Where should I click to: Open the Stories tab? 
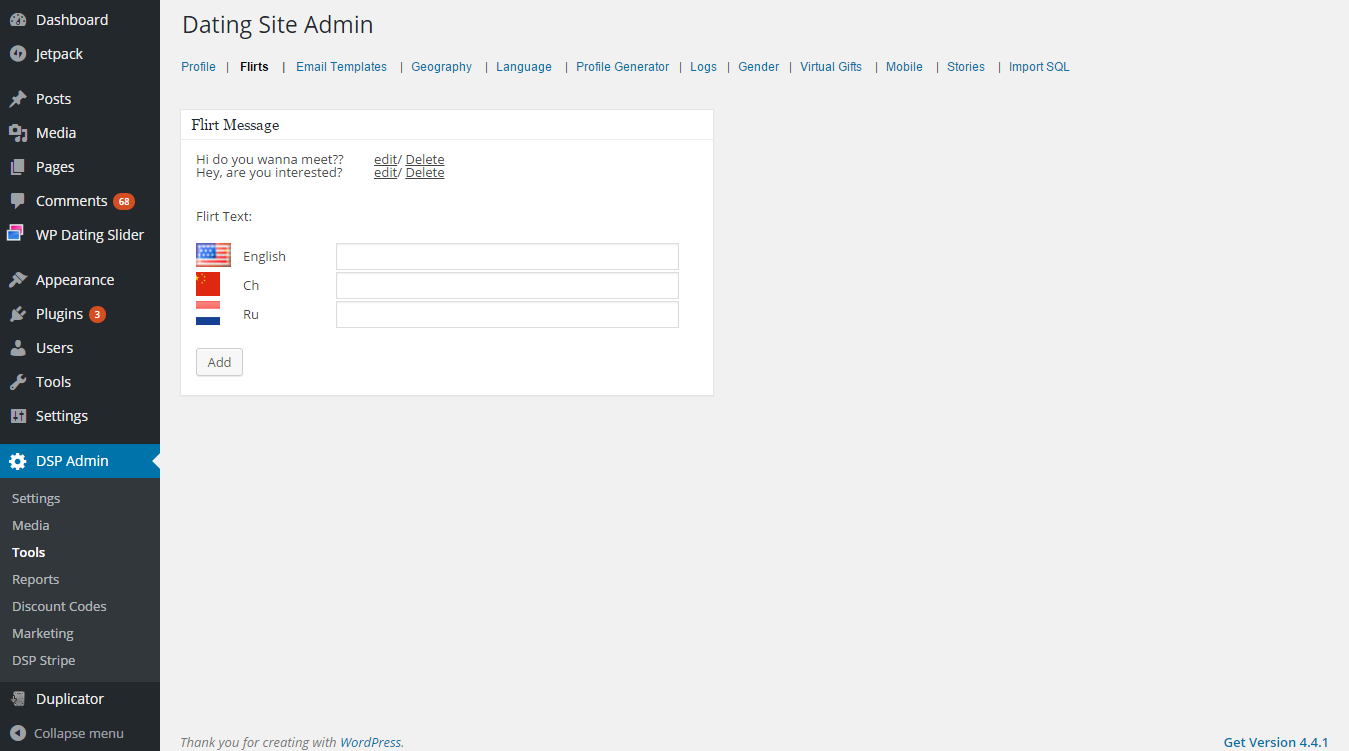966,67
